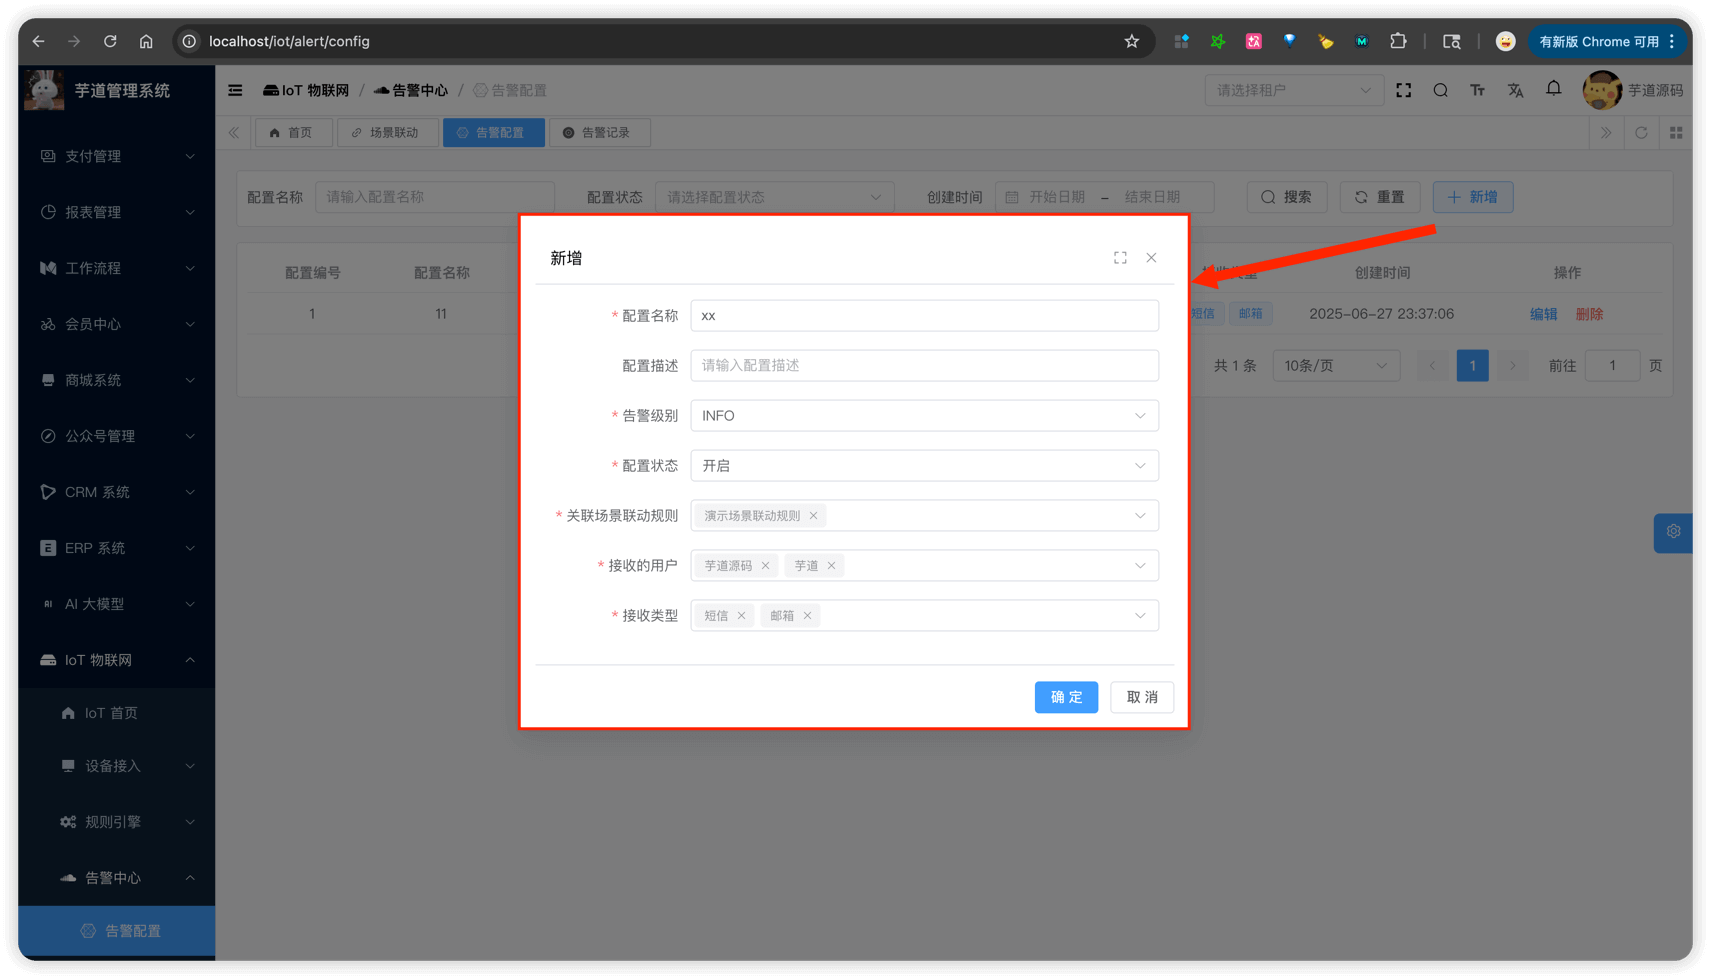Image resolution: width=1711 pixels, height=979 pixels.
Task: Expand the 接收类型 dropdown
Action: [1139, 616]
